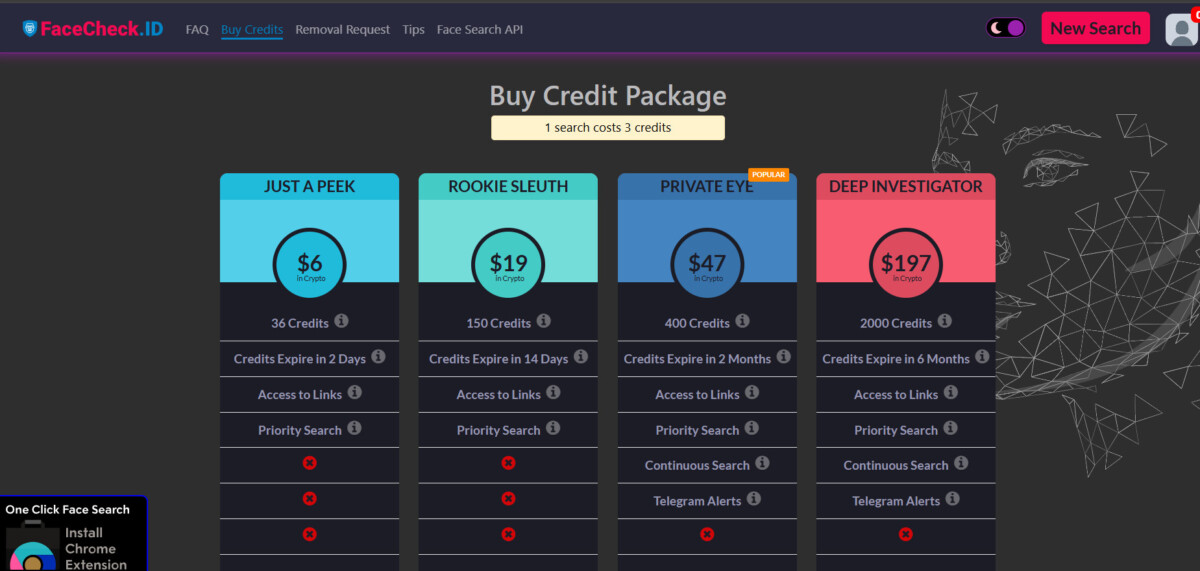Open the Tips page
Screen dimensions: 1200x571
[414, 30]
